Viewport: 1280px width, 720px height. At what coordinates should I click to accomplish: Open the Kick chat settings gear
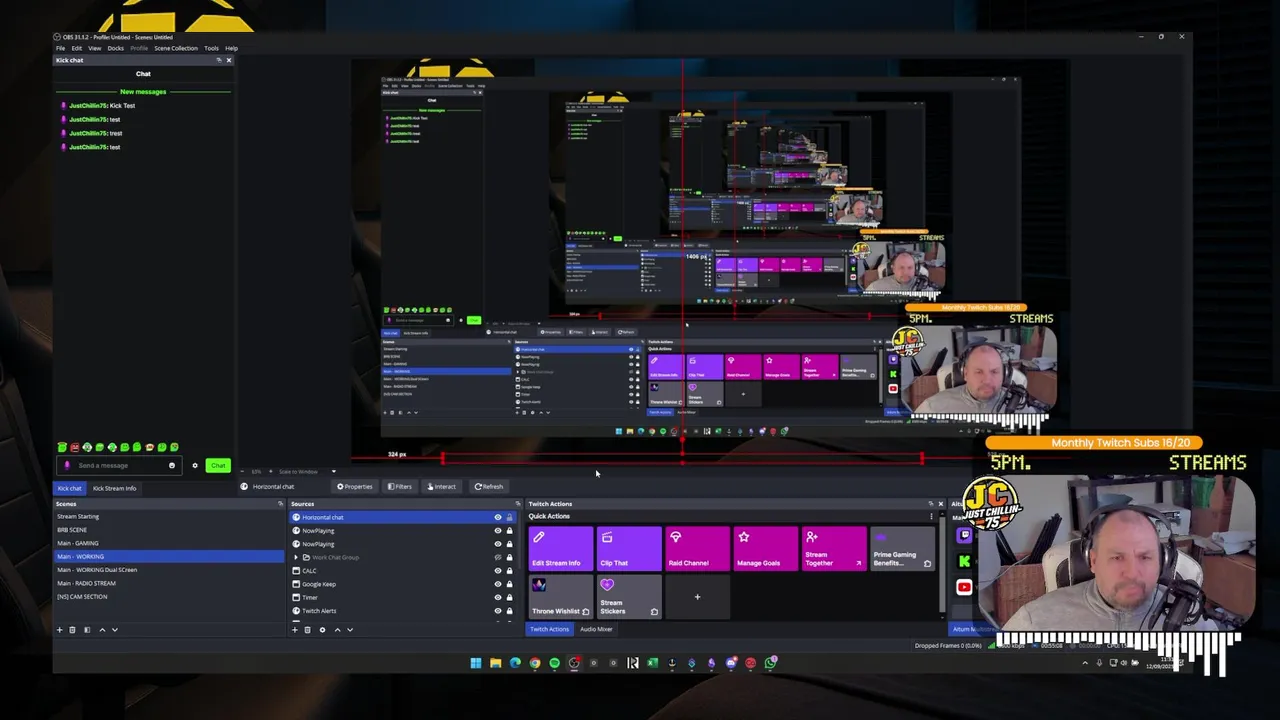pyautogui.click(x=195, y=465)
